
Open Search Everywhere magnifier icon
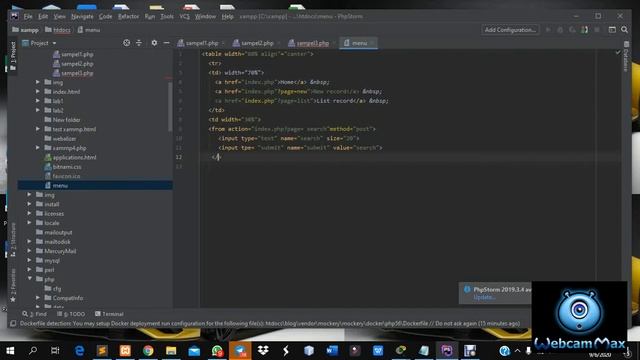coord(624,30)
